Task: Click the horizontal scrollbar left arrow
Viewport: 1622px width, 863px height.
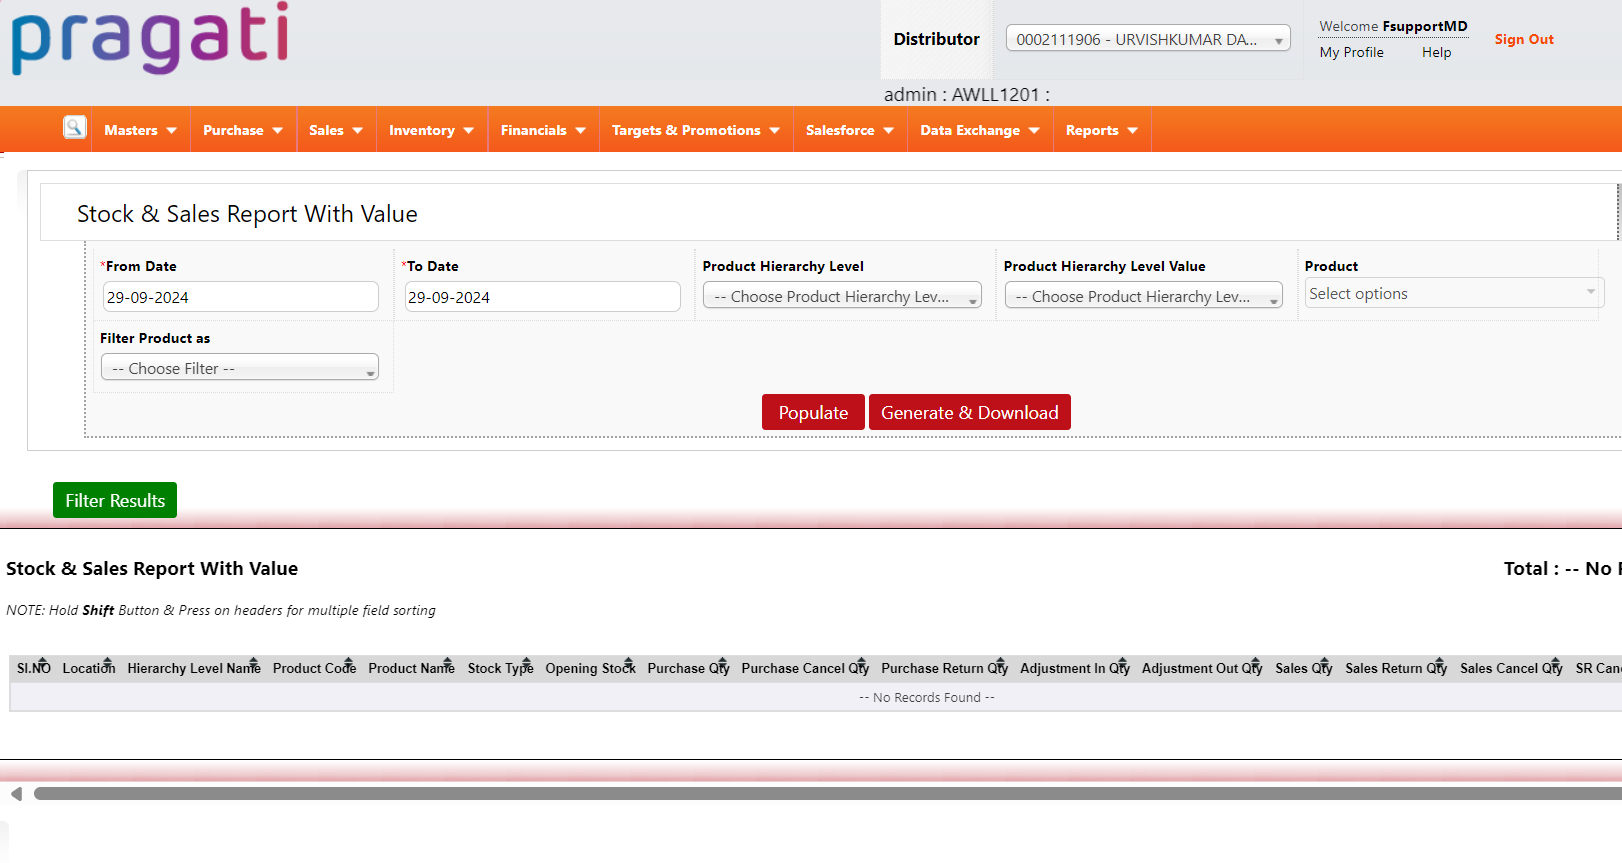Action: tap(16, 794)
